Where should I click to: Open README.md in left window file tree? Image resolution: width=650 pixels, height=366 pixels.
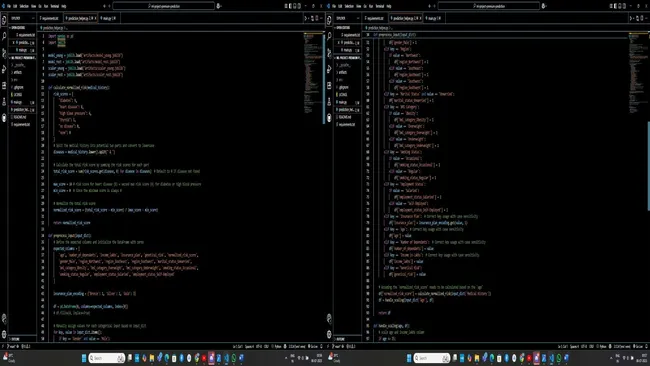22,117
